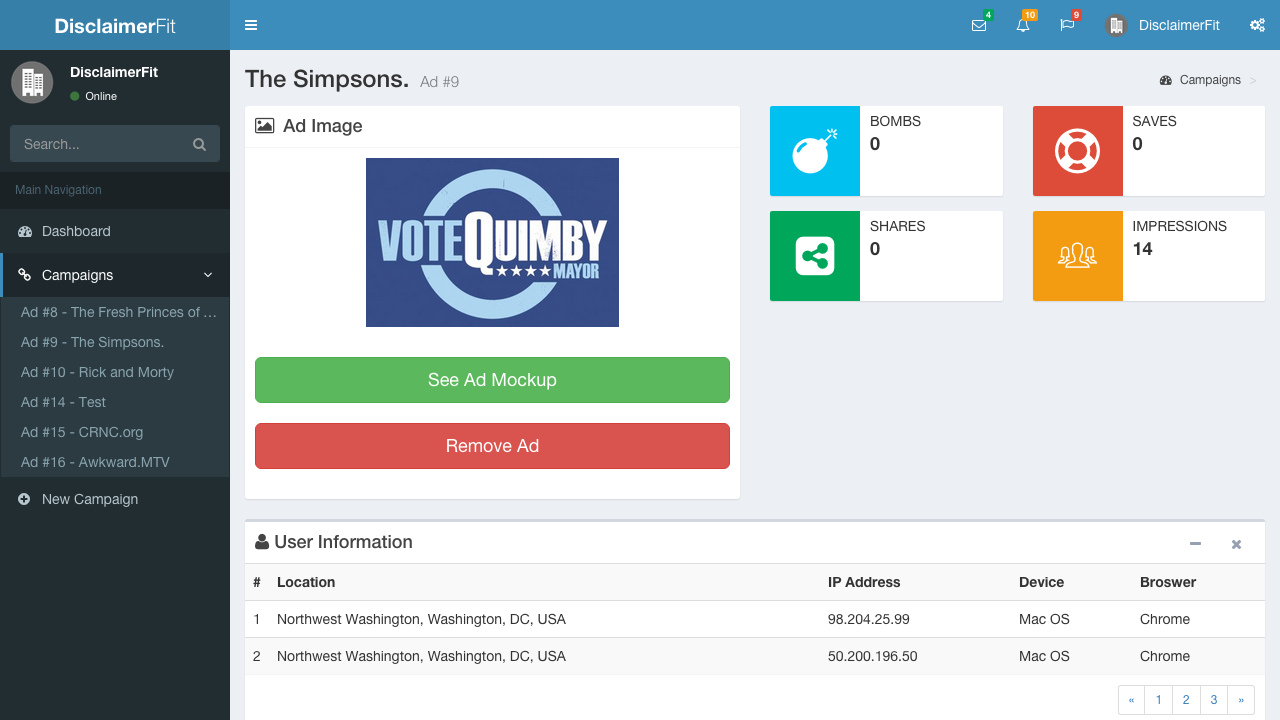Image resolution: width=1280 pixels, height=720 pixels.
Task: Go to pagination page 3
Action: click(x=1214, y=700)
